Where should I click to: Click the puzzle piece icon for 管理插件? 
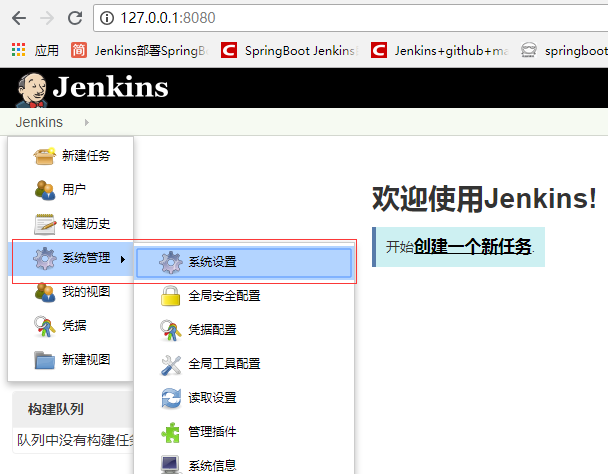[170, 432]
